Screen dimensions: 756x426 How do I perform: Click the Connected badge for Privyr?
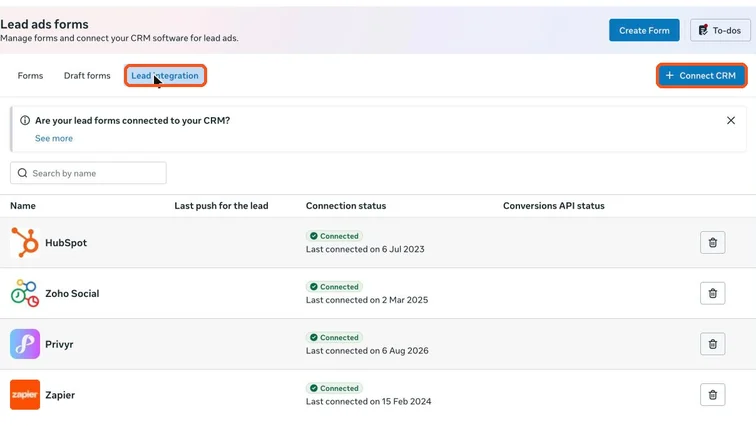pyautogui.click(x=334, y=337)
